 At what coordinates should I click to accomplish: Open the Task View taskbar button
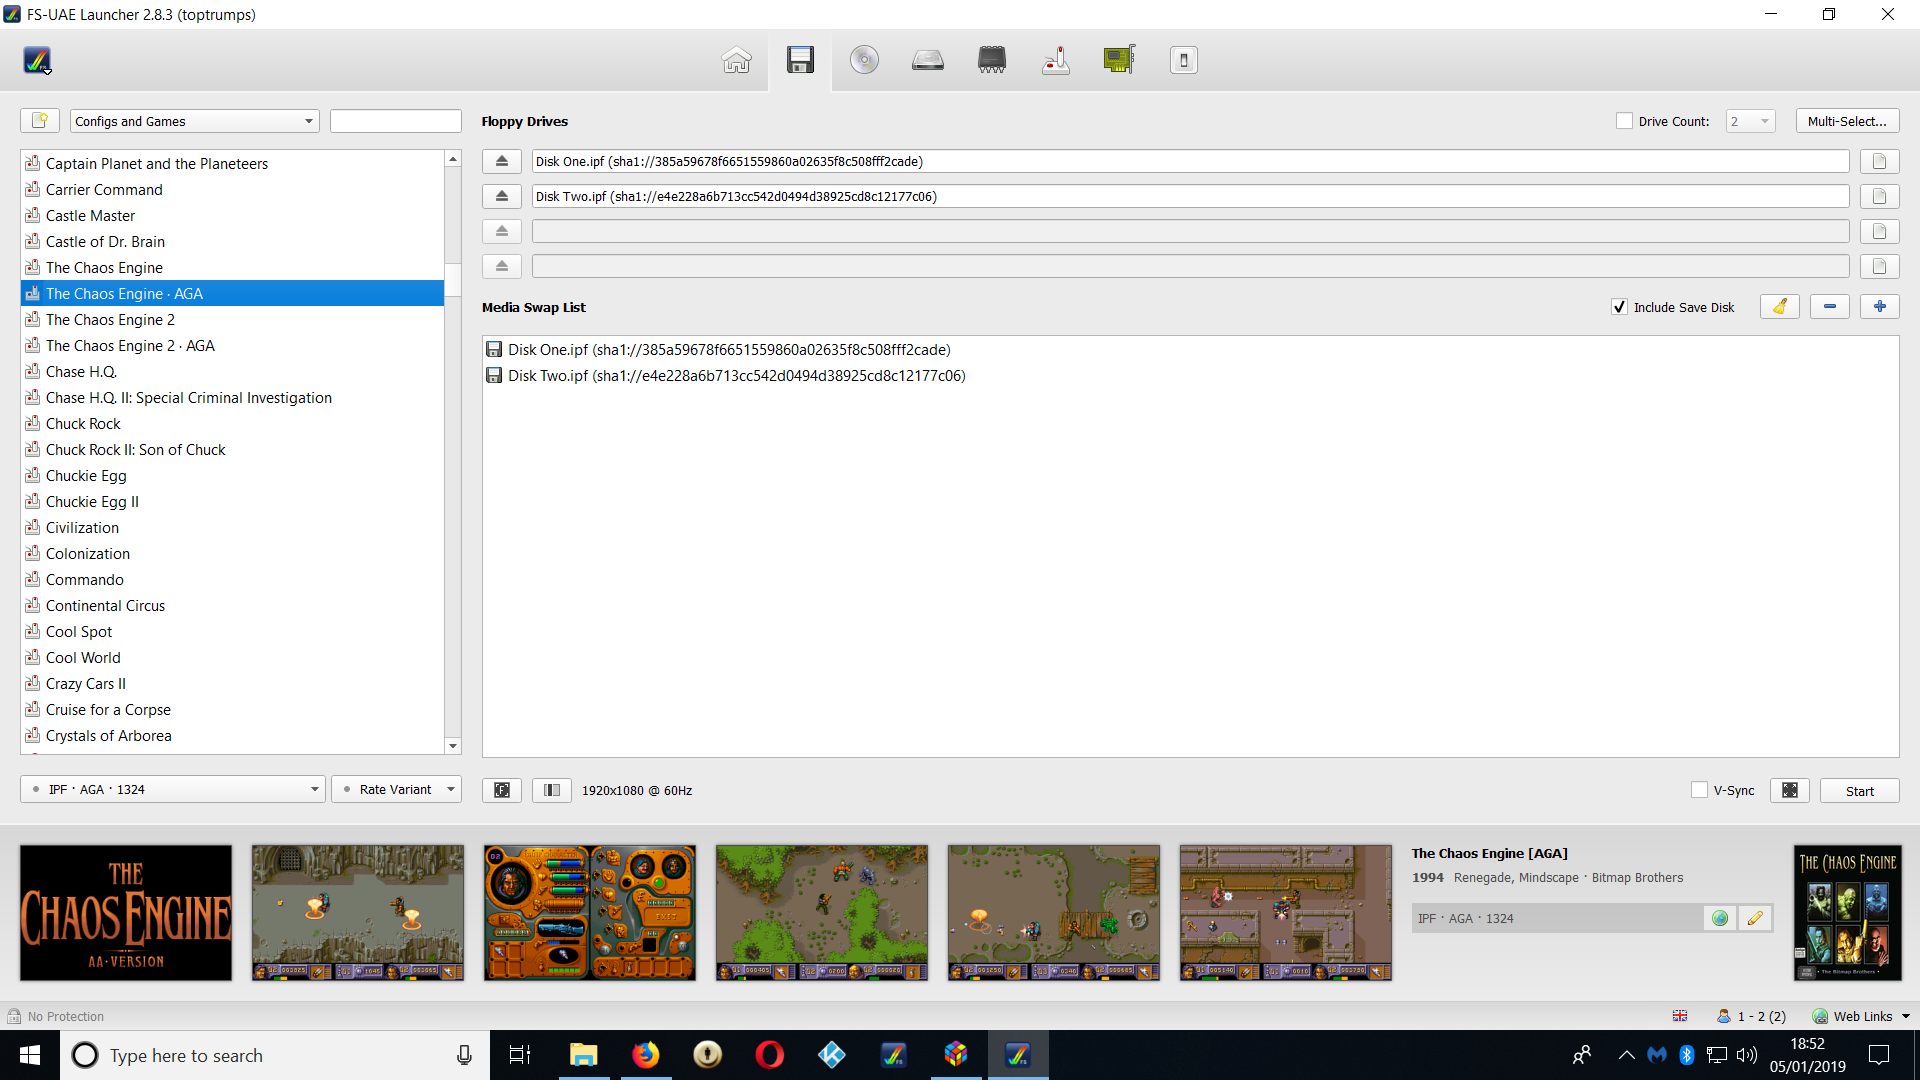(x=520, y=1055)
